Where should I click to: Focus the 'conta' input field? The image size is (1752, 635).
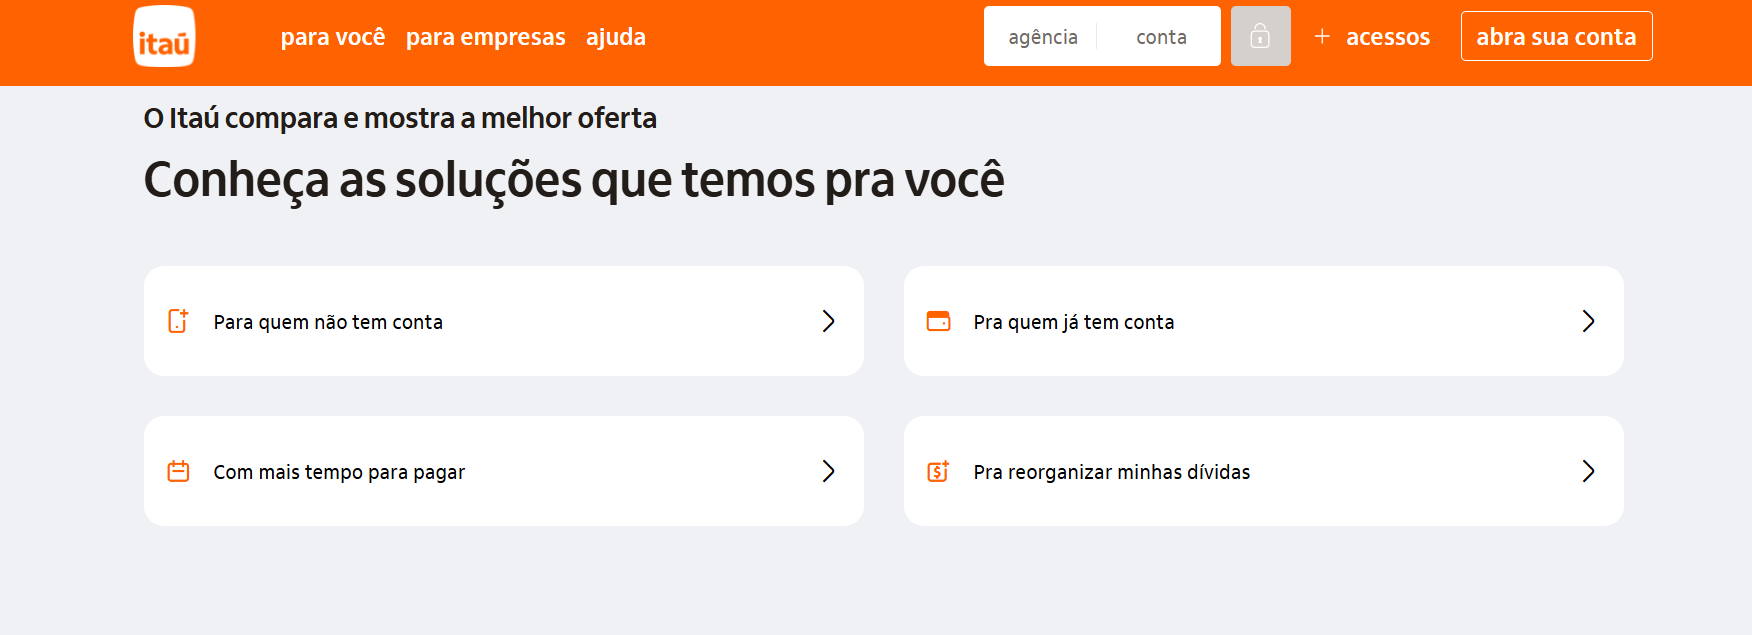pyautogui.click(x=1161, y=37)
